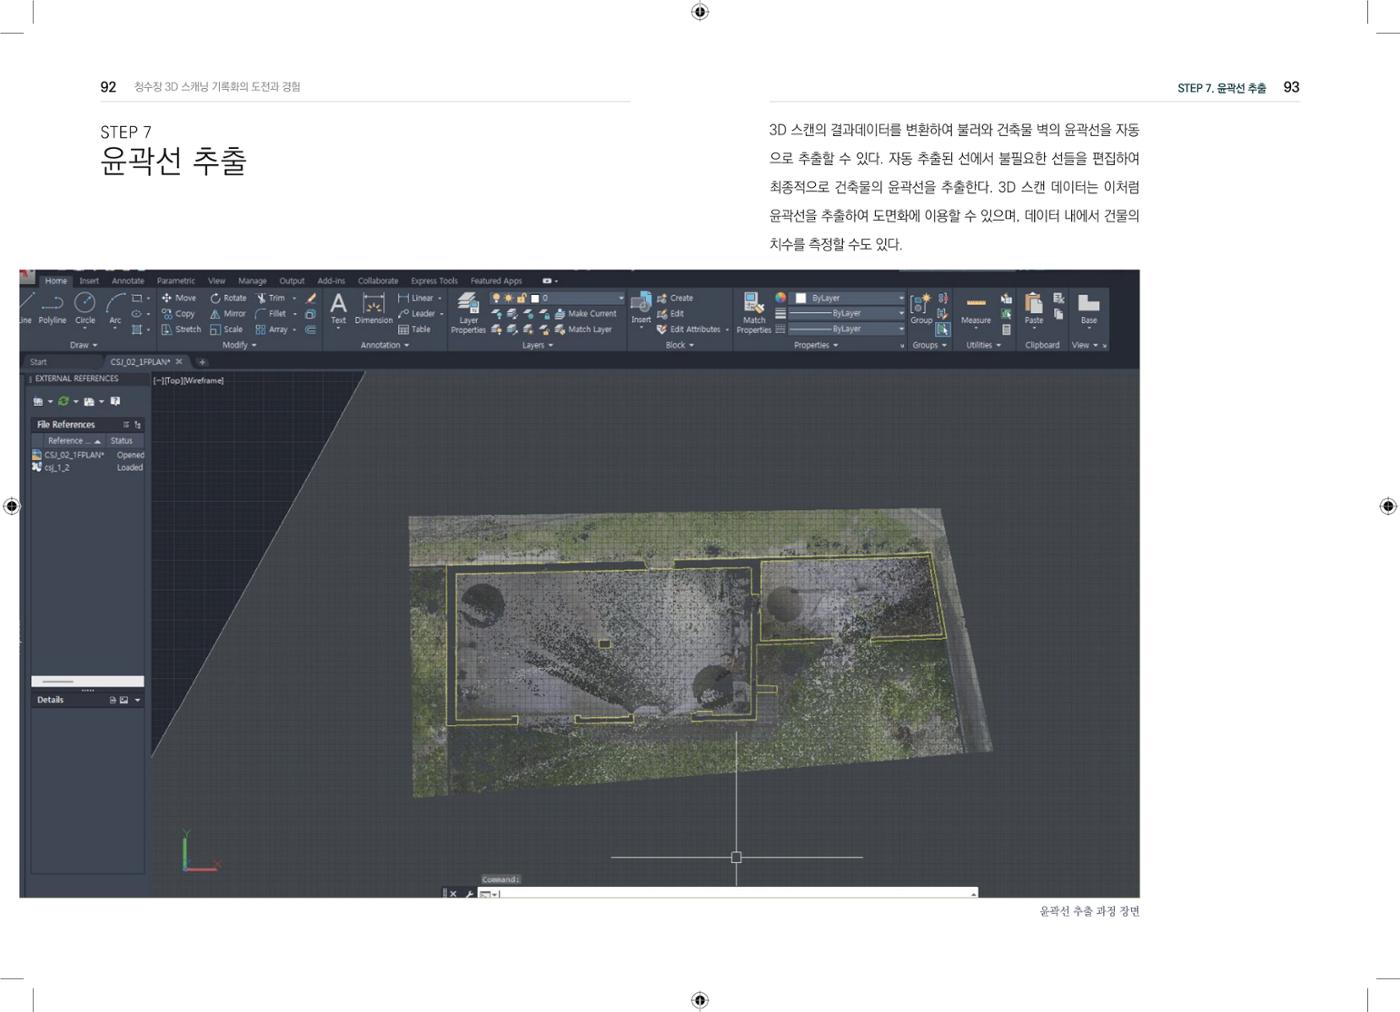Activate the Trim tool

coord(271,298)
